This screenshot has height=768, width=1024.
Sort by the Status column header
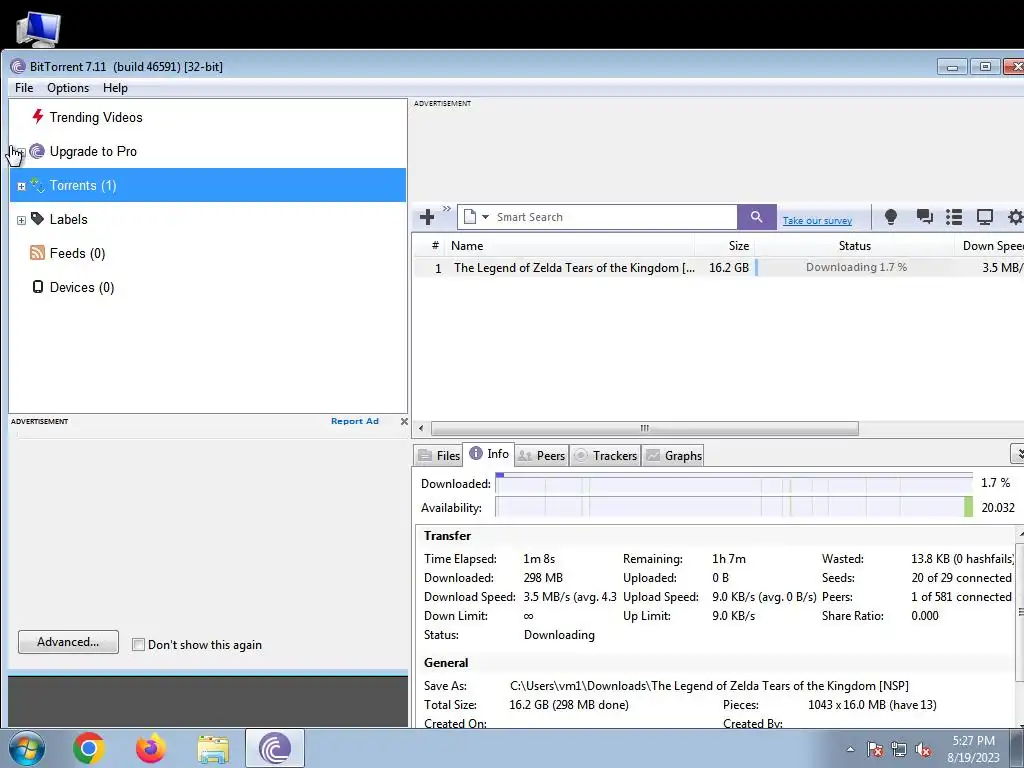pos(854,246)
